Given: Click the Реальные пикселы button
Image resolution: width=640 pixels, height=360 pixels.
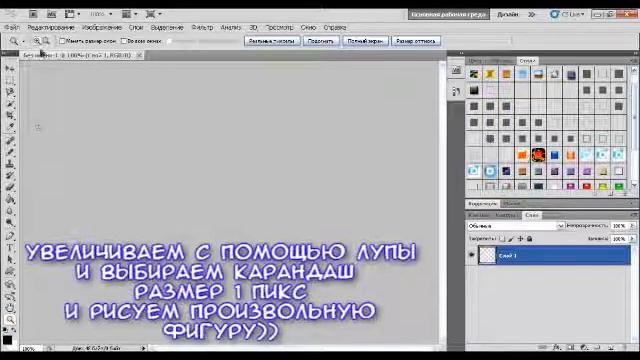Looking at the screenshot, I should coord(272,41).
